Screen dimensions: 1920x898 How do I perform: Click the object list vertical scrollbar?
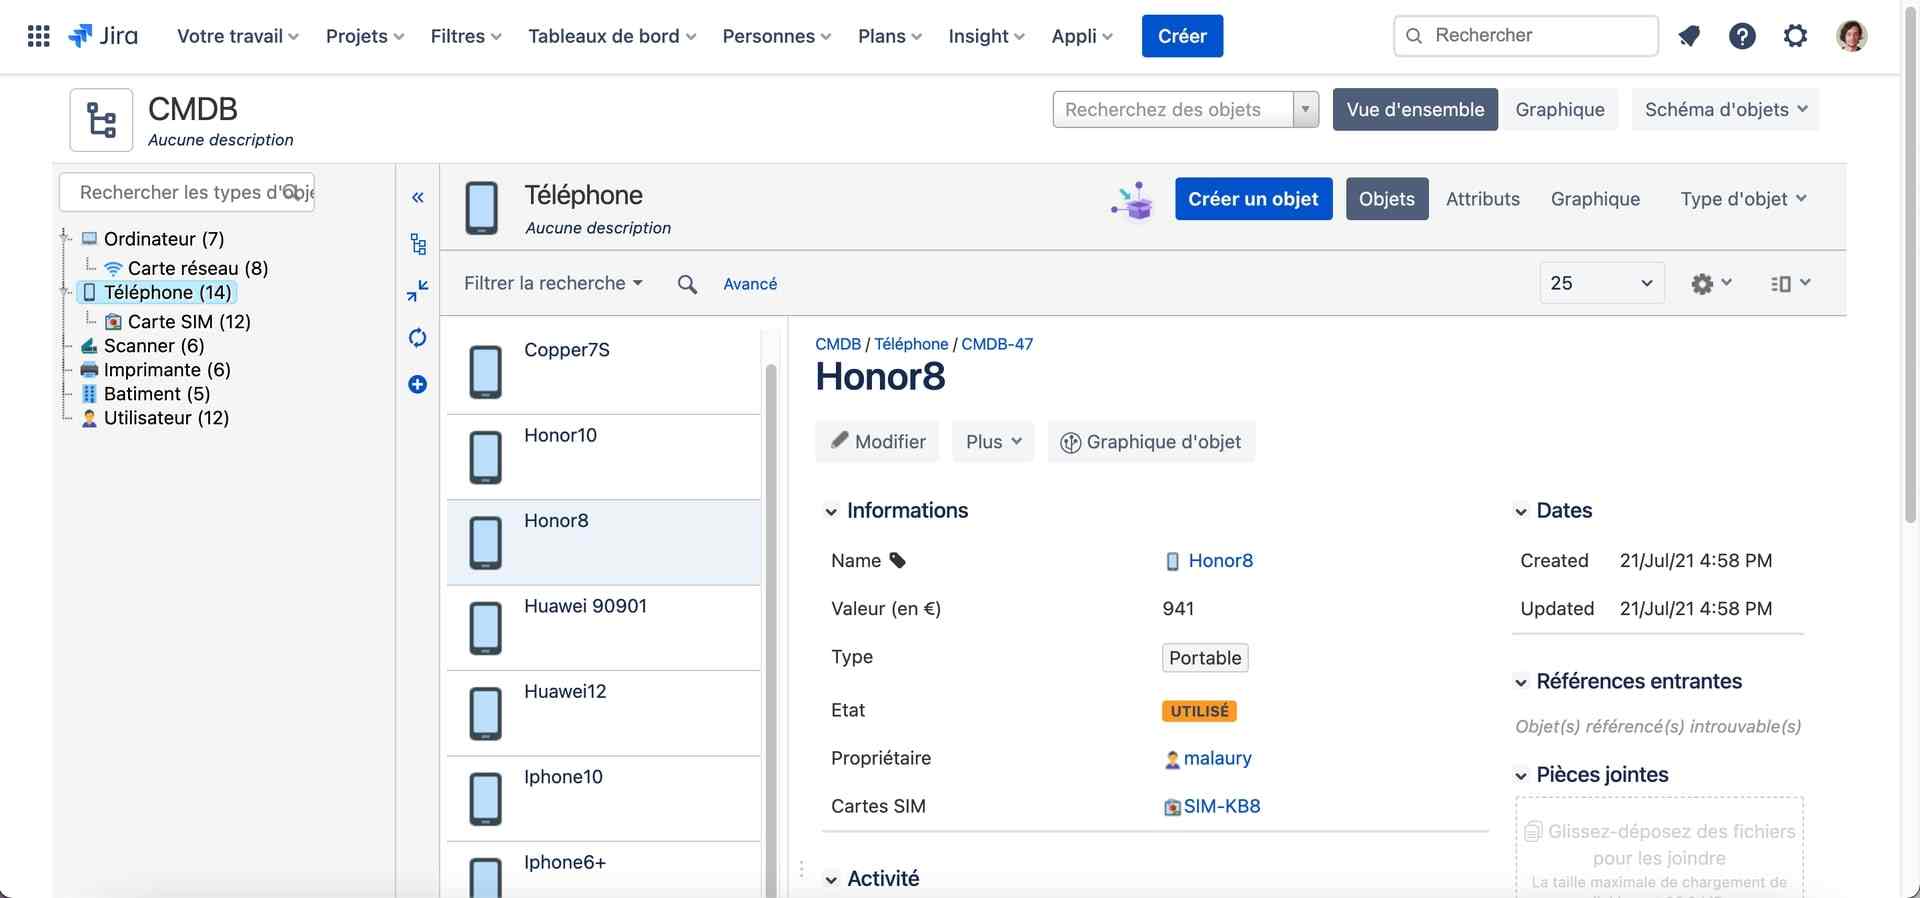click(771, 630)
